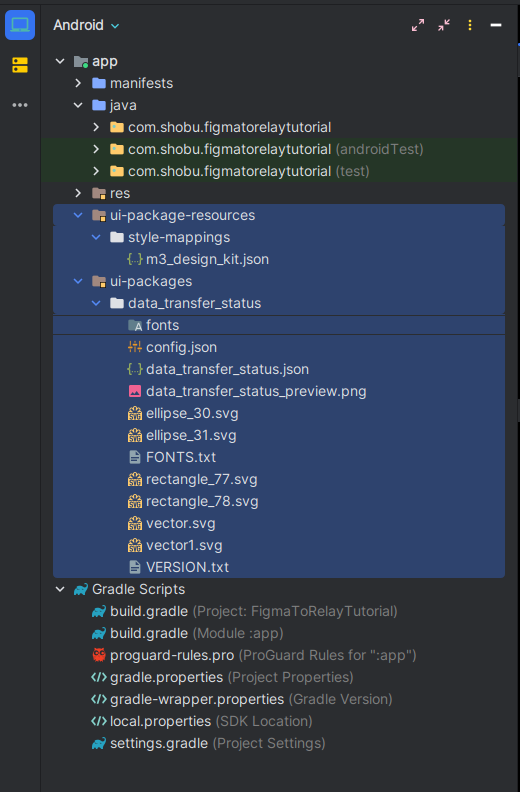Viewport: 520px width, 792px height.
Task: Show more tool windows via the ellipsis icon
Action: [20, 105]
